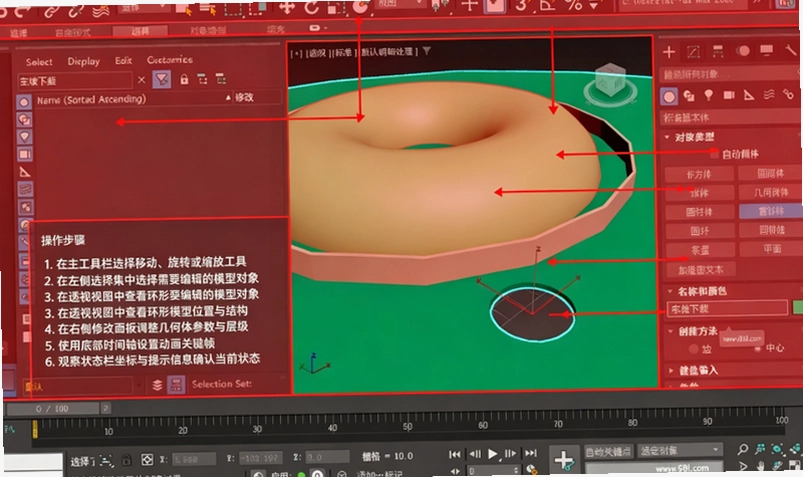Open the Create tab plus icon
Image resolution: width=803 pixels, height=477 pixels.
[x=669, y=52]
